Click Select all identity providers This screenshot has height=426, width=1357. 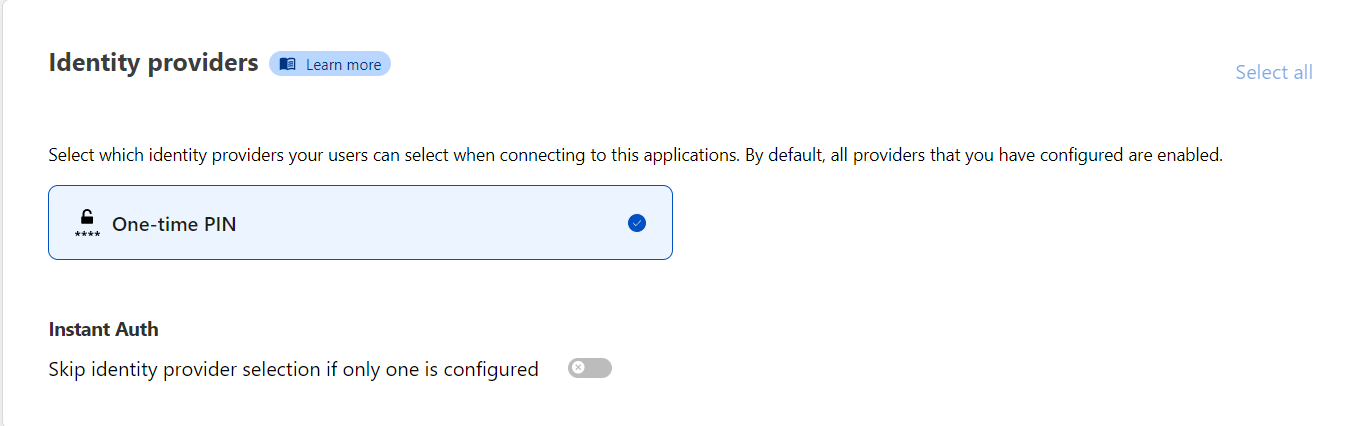tap(1273, 72)
